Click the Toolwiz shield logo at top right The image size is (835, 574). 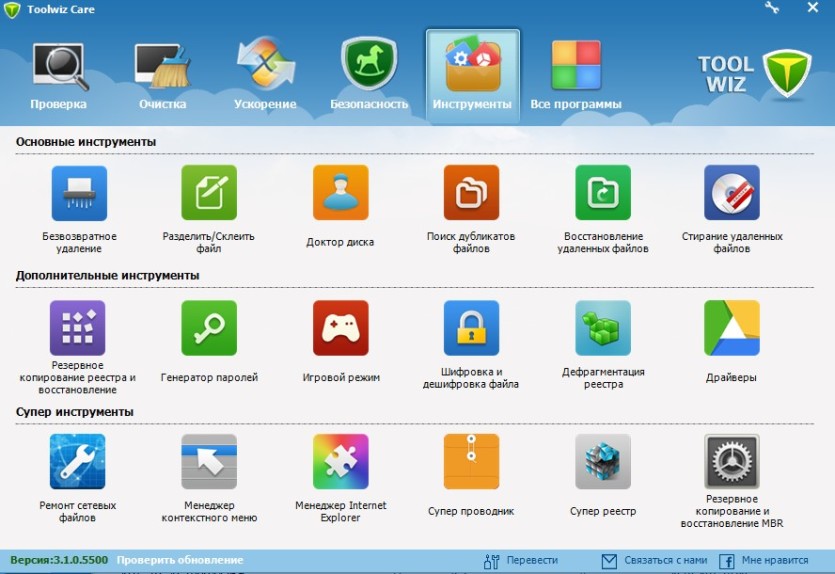[x=787, y=73]
